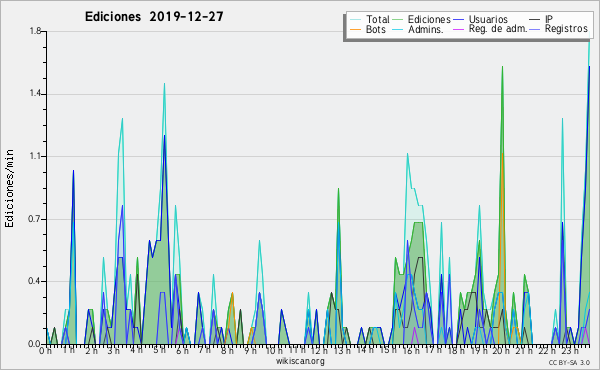Click the '19 h' x-axis label
Image resolution: width=600 pixels, height=370 pixels.
click(x=478, y=350)
